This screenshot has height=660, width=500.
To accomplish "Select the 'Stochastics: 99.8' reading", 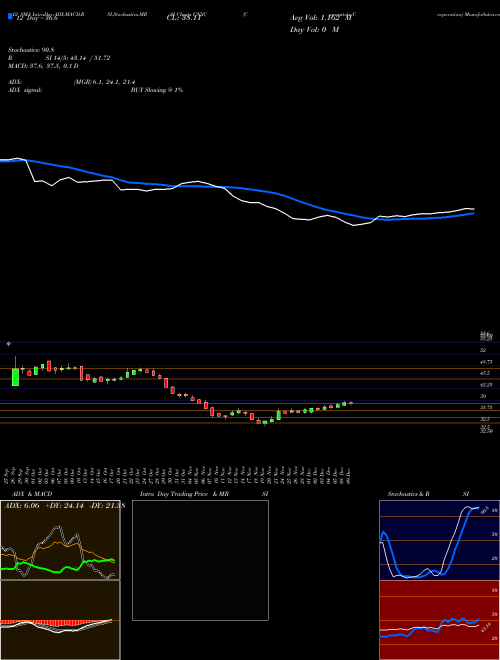I will [32, 50].
